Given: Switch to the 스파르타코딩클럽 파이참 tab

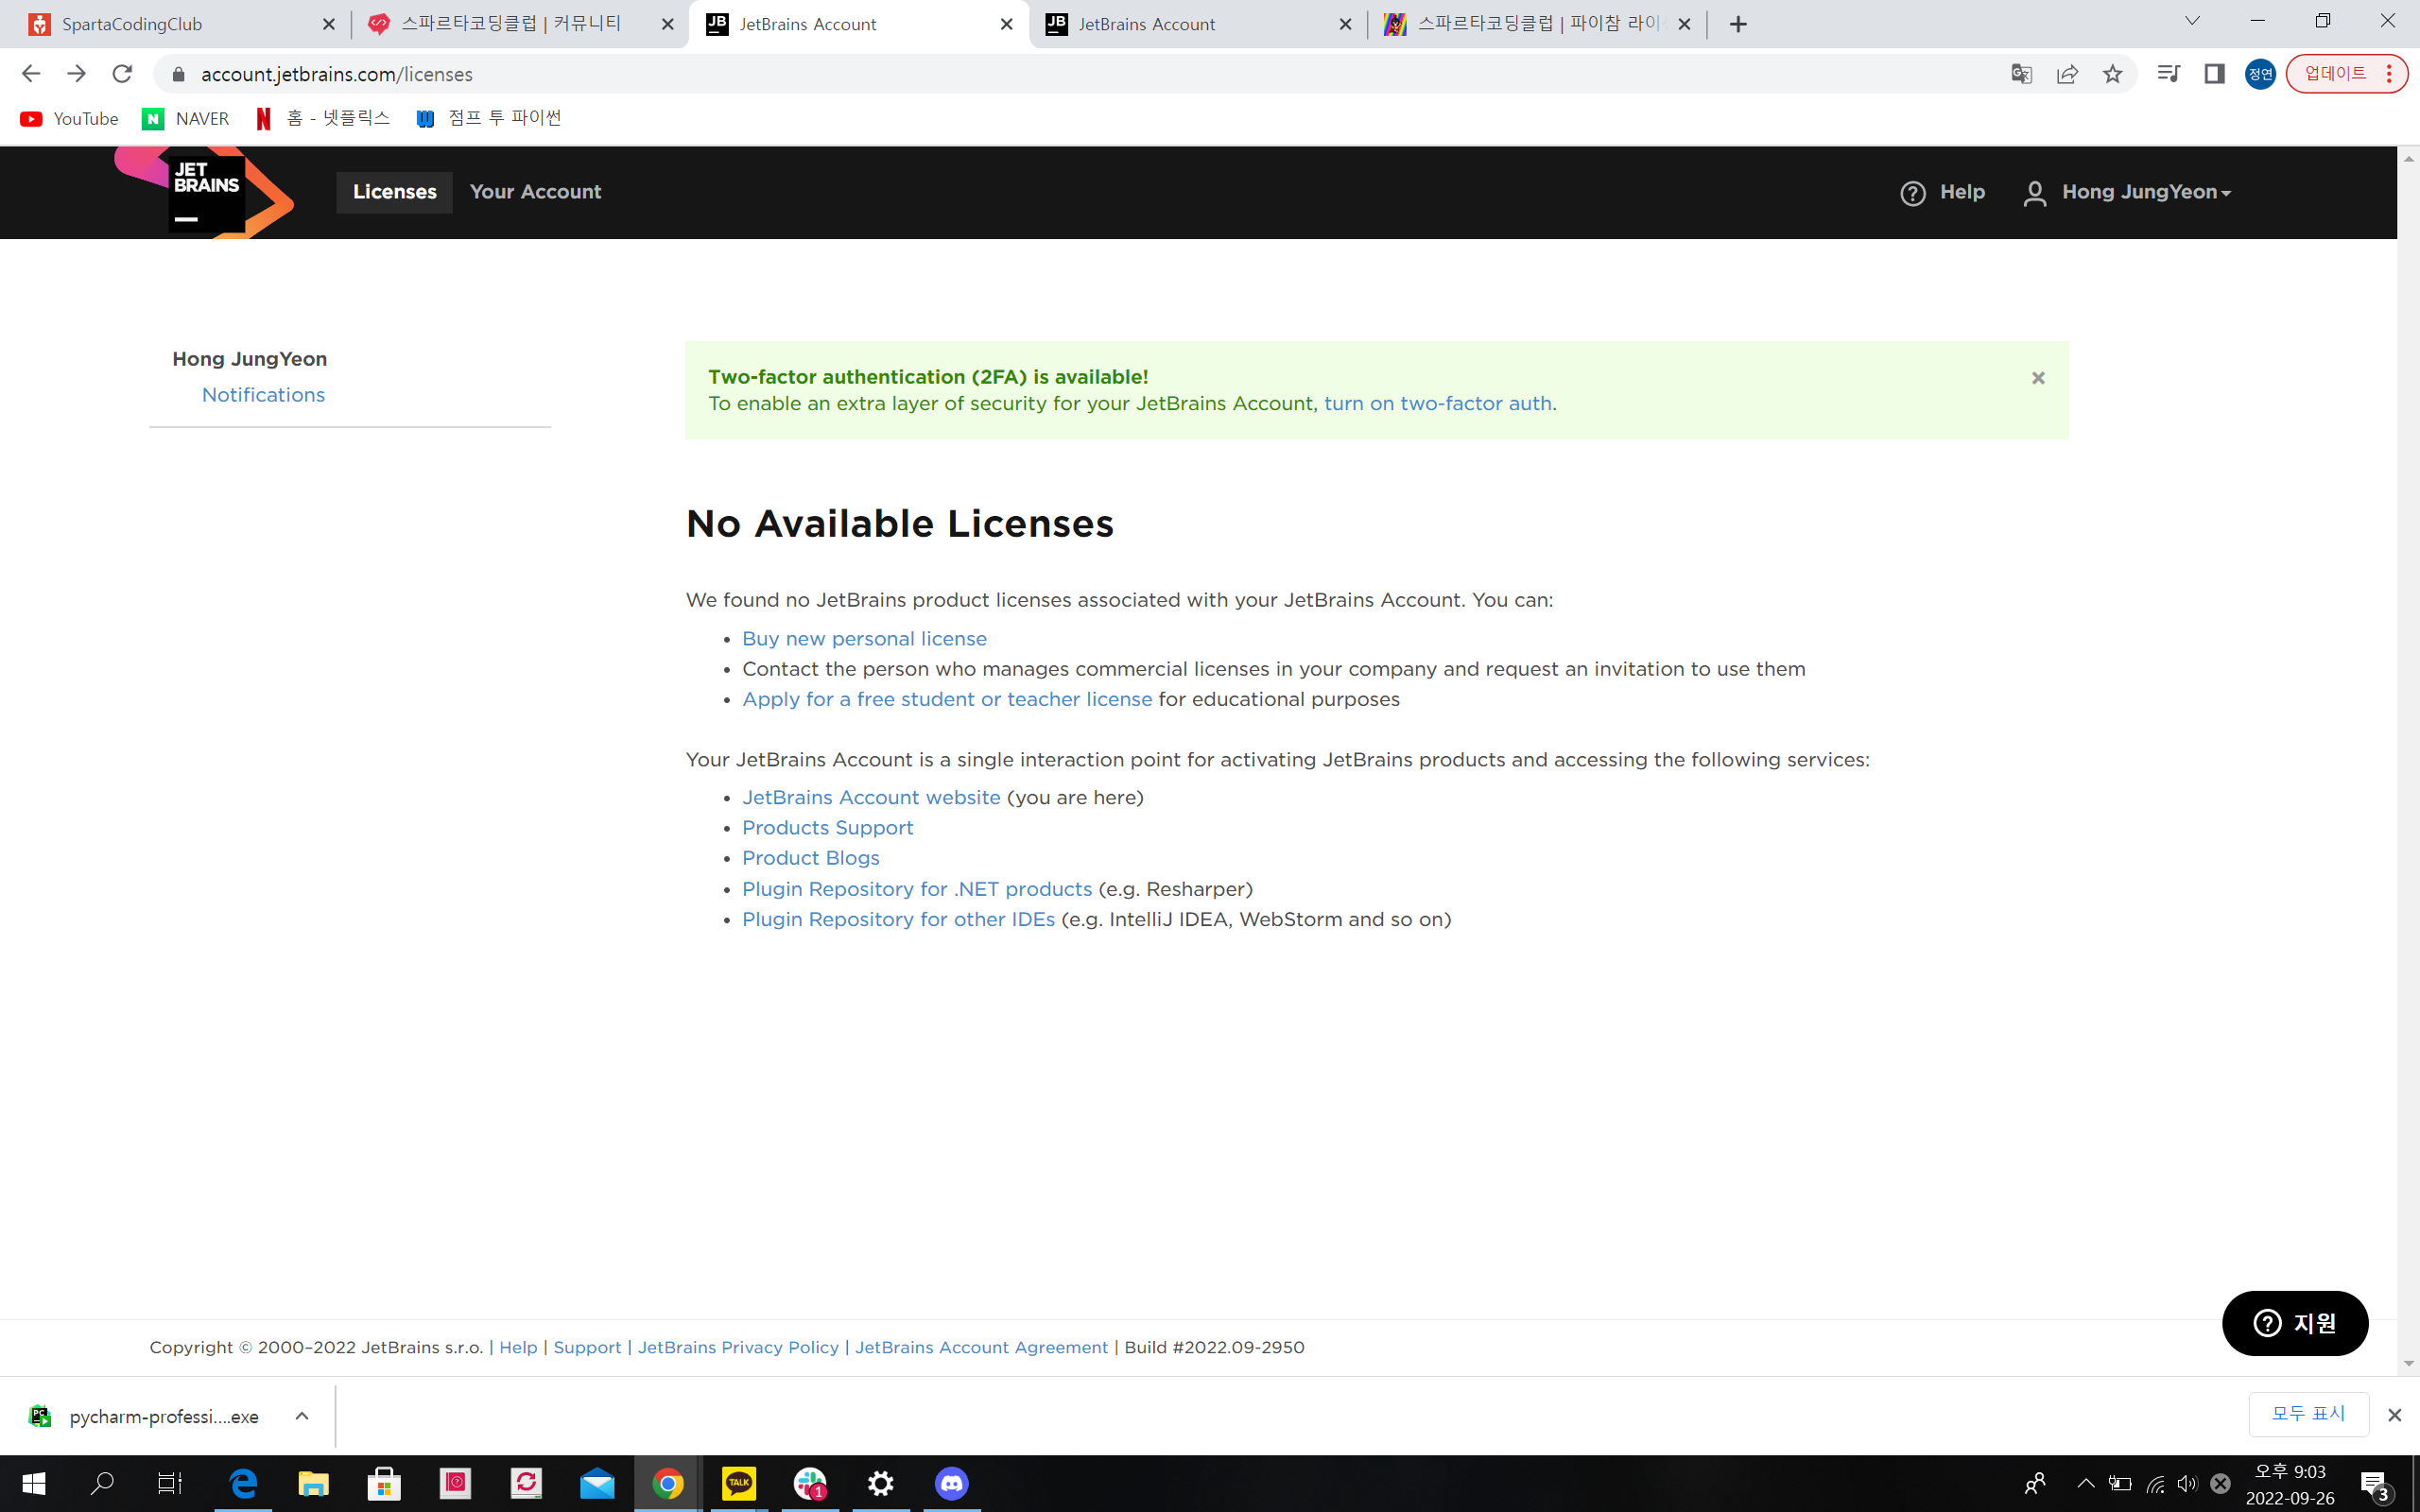Looking at the screenshot, I should point(1538,24).
